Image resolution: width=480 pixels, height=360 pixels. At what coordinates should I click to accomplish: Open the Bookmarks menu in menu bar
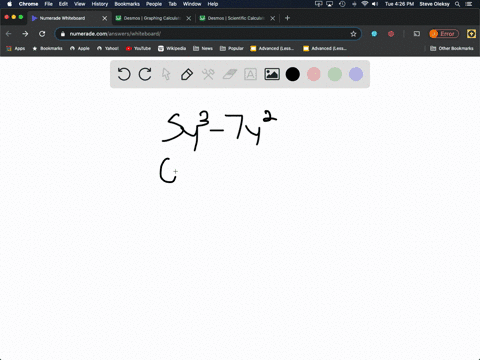tap(127, 4)
